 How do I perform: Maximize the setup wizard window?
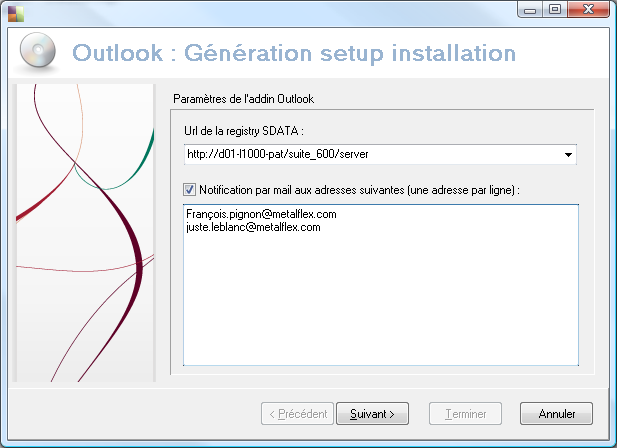(x=555, y=9)
